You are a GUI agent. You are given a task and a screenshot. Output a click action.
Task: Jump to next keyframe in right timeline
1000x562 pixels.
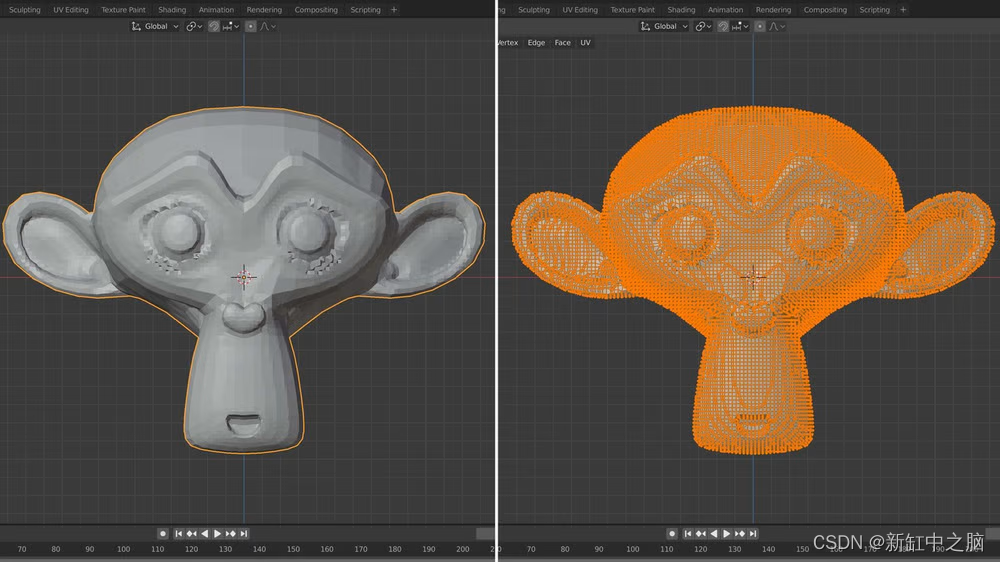(x=740, y=533)
